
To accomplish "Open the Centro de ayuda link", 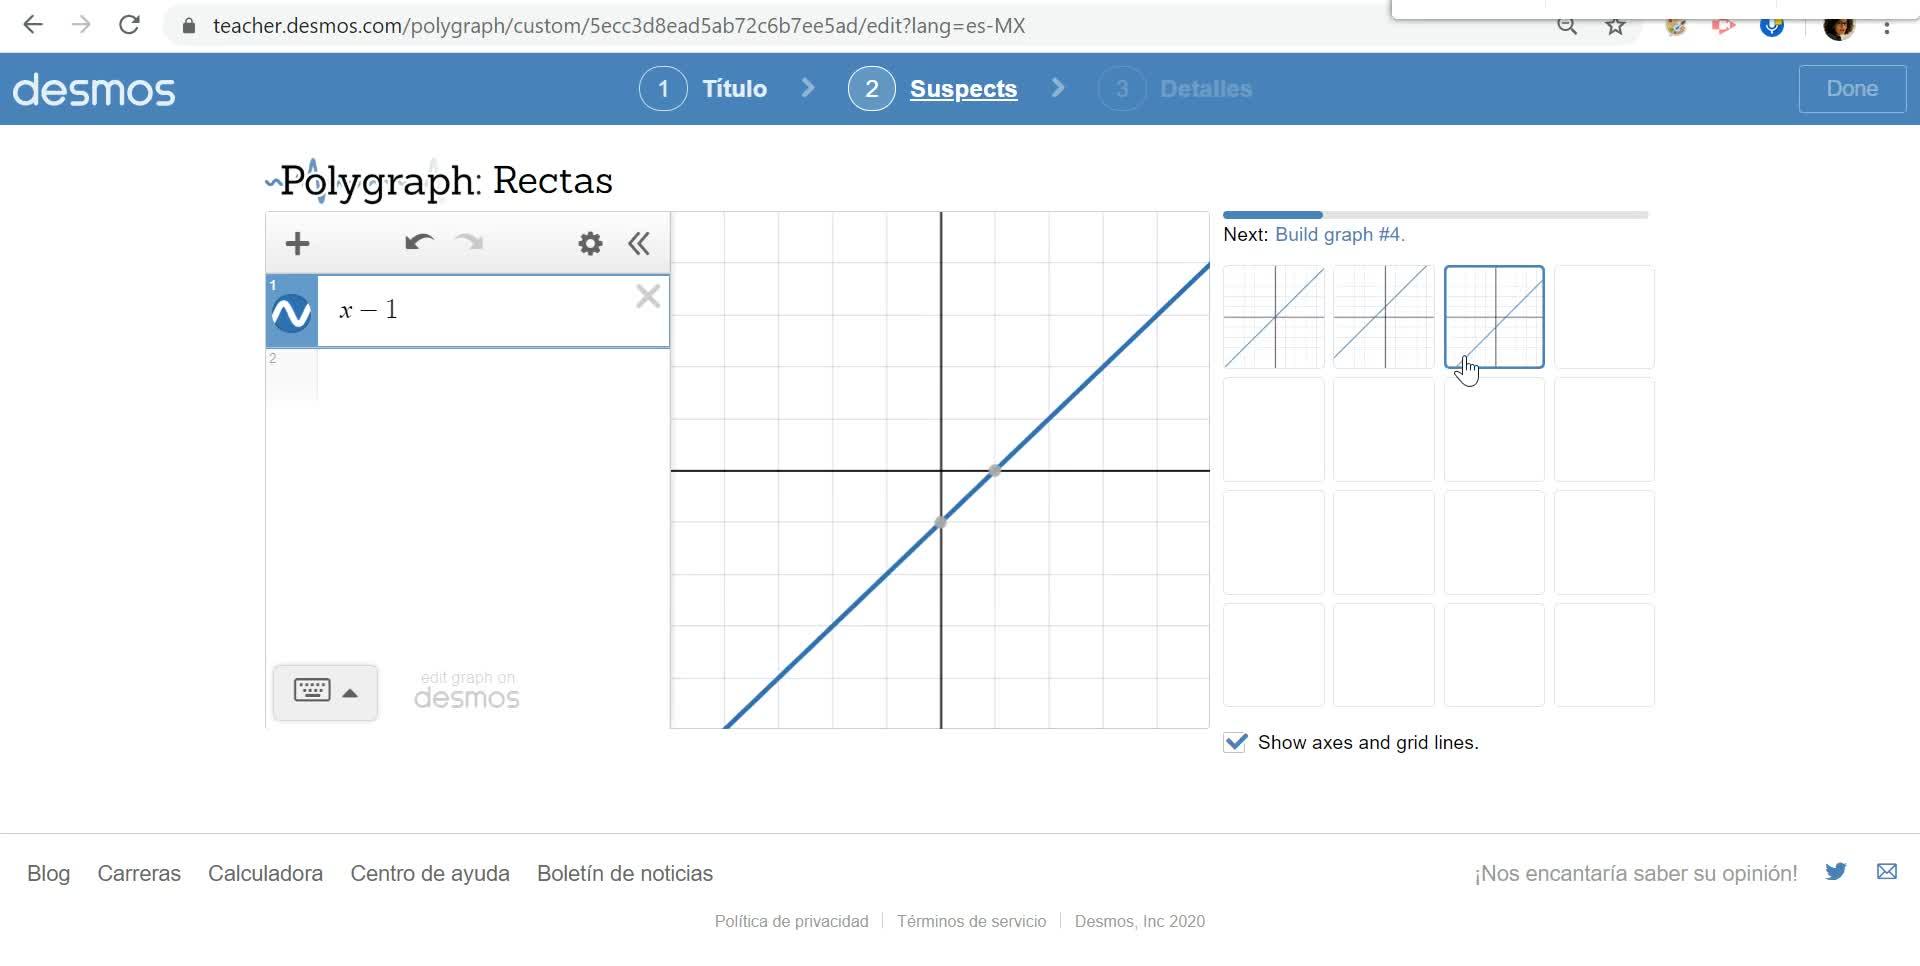I will (x=430, y=874).
